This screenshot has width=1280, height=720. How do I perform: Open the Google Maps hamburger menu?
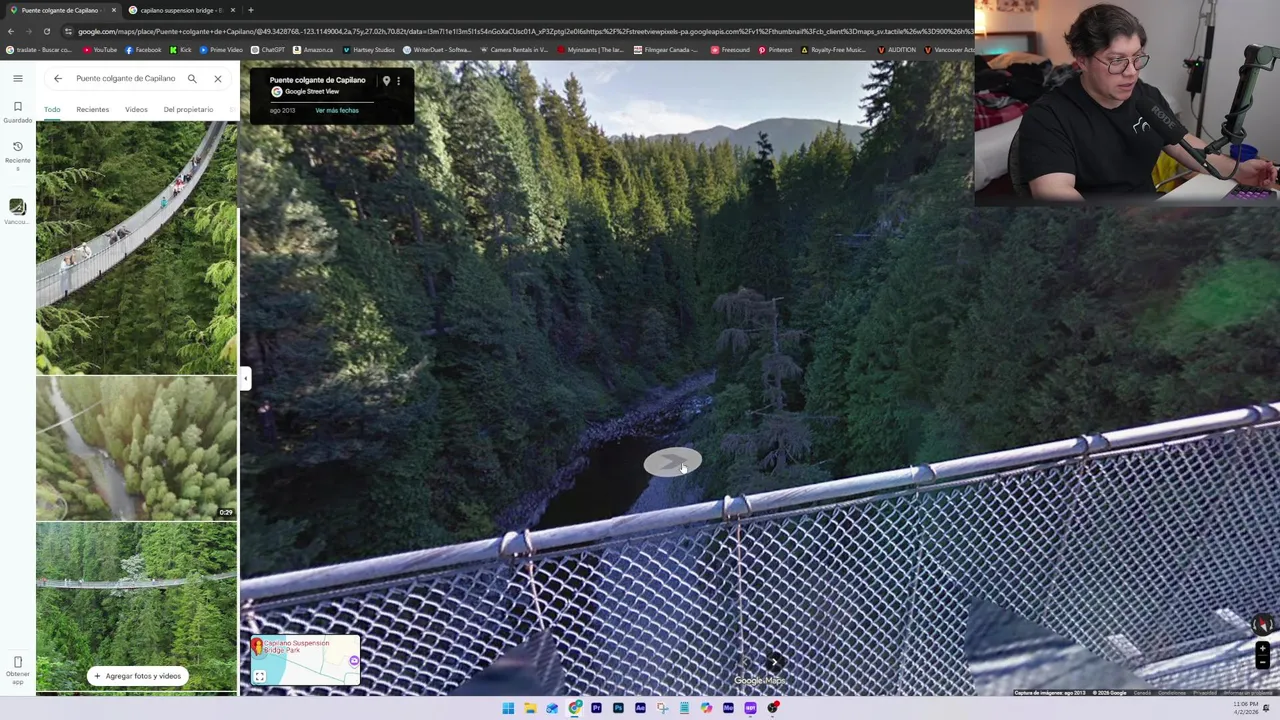click(17, 78)
